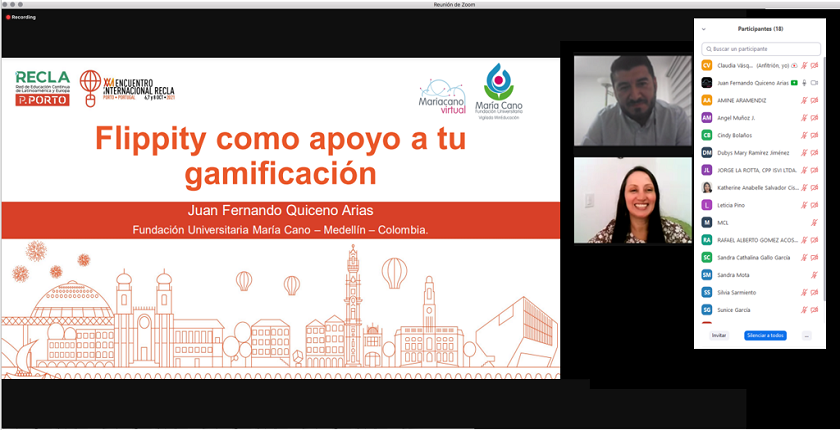Viewport: 840px width, 430px height.
Task: Click the camera-off icon for Katherine Anabelle Salvador
Action: click(x=814, y=187)
